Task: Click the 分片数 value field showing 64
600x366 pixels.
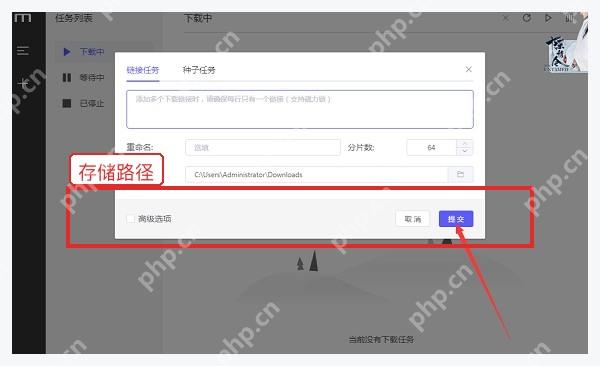Action: pos(431,147)
